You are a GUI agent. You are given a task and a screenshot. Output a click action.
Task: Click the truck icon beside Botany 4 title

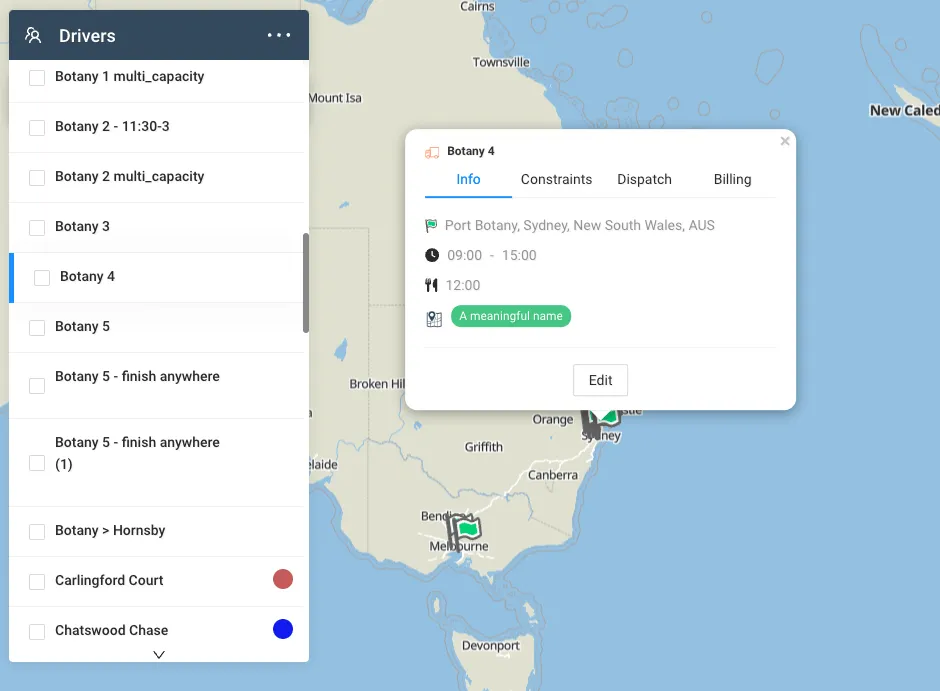(432, 152)
